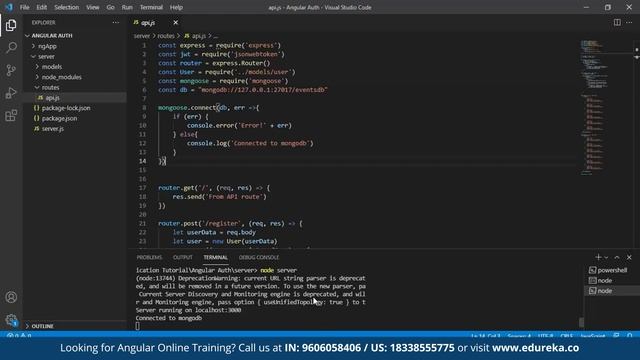Select the powershell terminal instance

coord(608,270)
